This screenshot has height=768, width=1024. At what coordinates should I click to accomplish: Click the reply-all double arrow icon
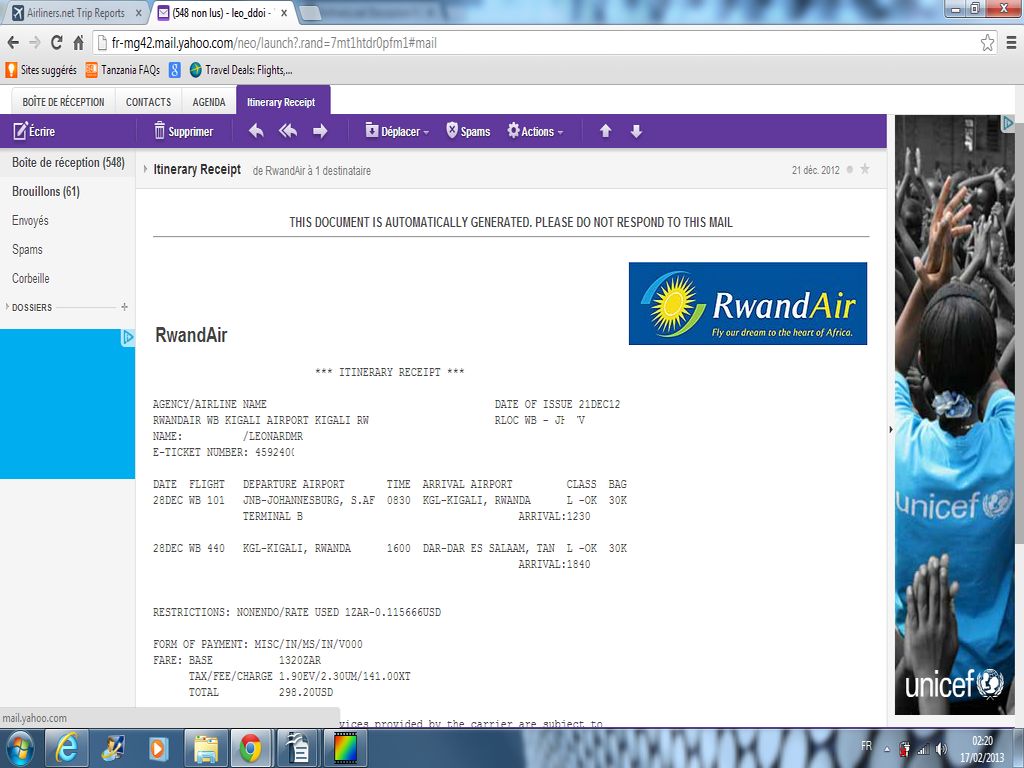[x=288, y=131]
